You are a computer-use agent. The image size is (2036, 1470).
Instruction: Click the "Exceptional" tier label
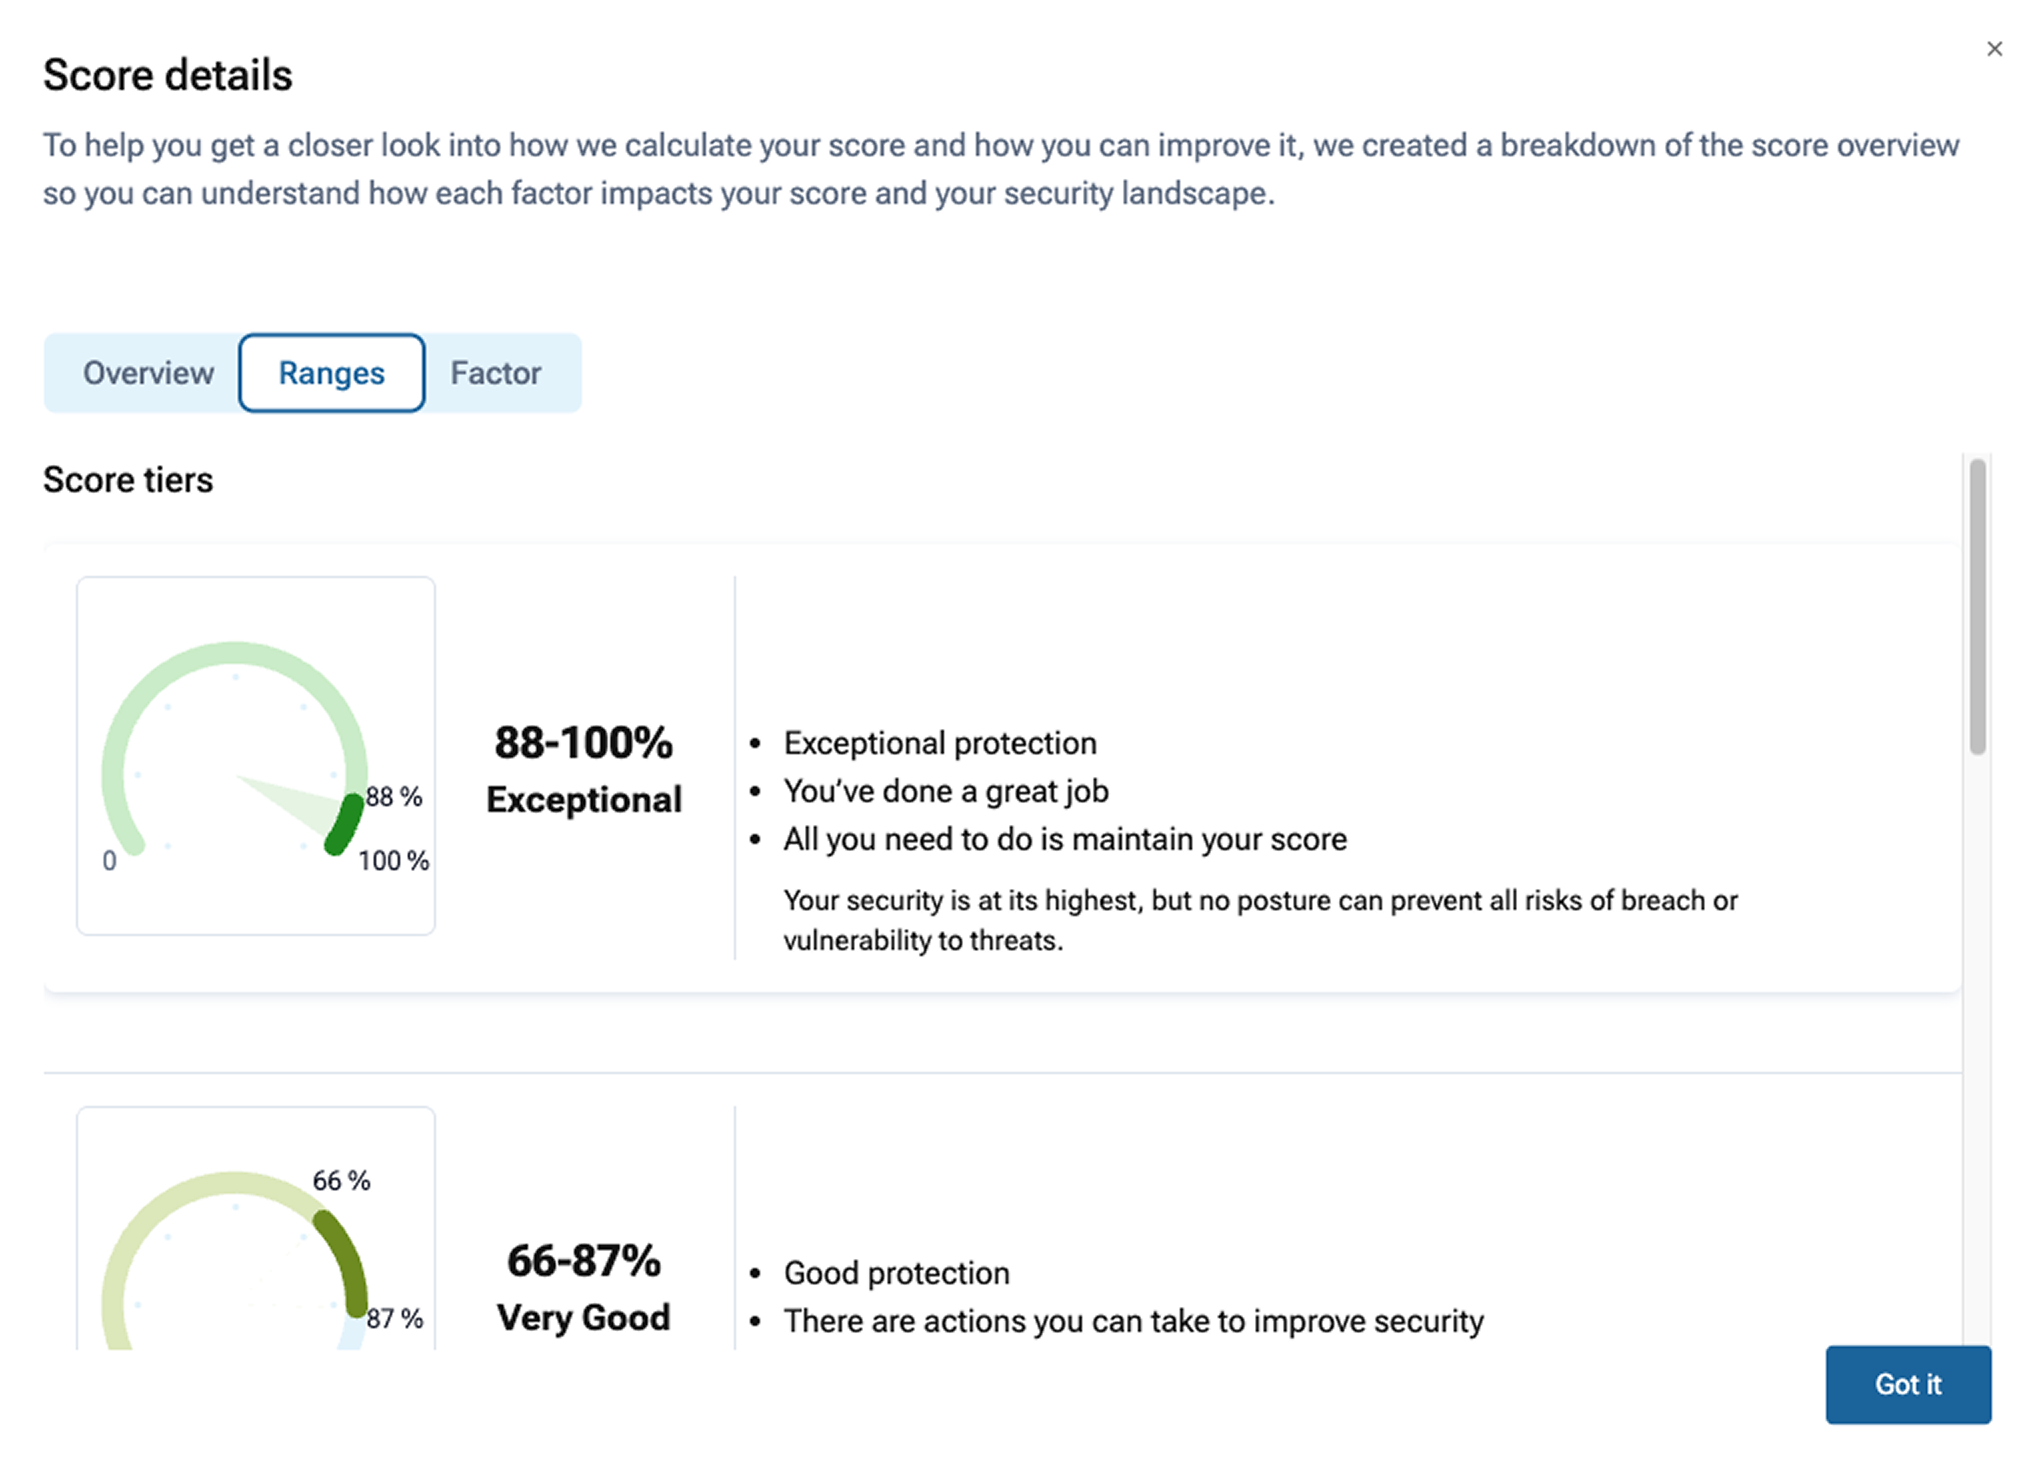pos(584,800)
